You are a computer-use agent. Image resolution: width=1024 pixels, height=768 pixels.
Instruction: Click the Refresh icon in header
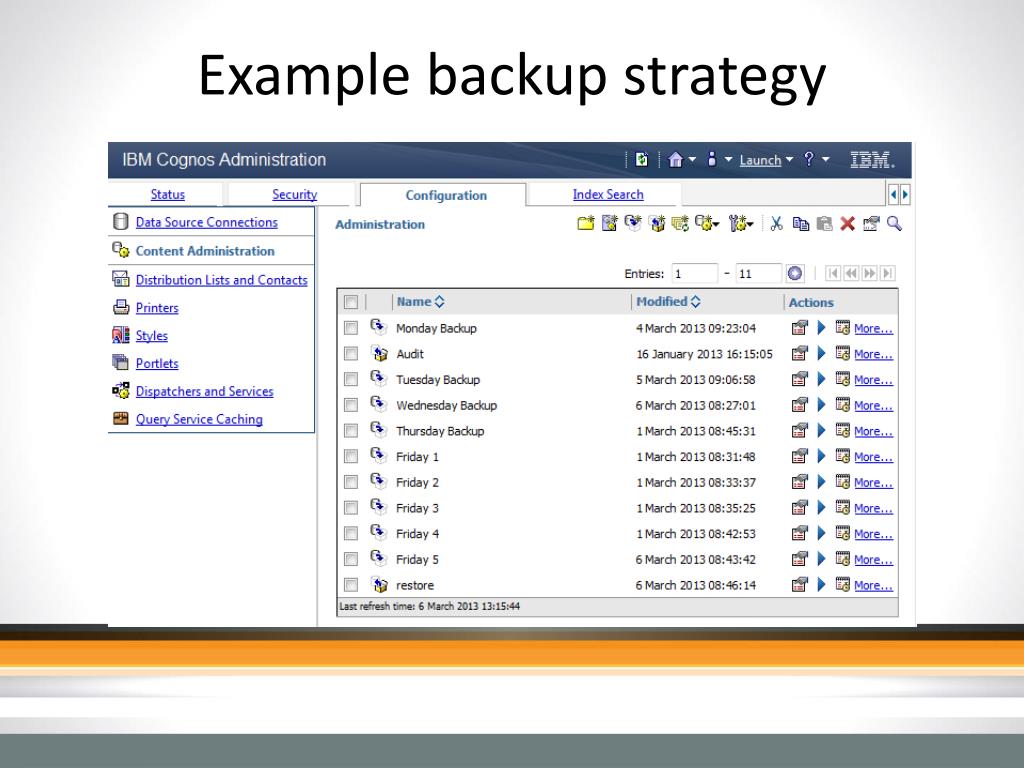point(641,159)
